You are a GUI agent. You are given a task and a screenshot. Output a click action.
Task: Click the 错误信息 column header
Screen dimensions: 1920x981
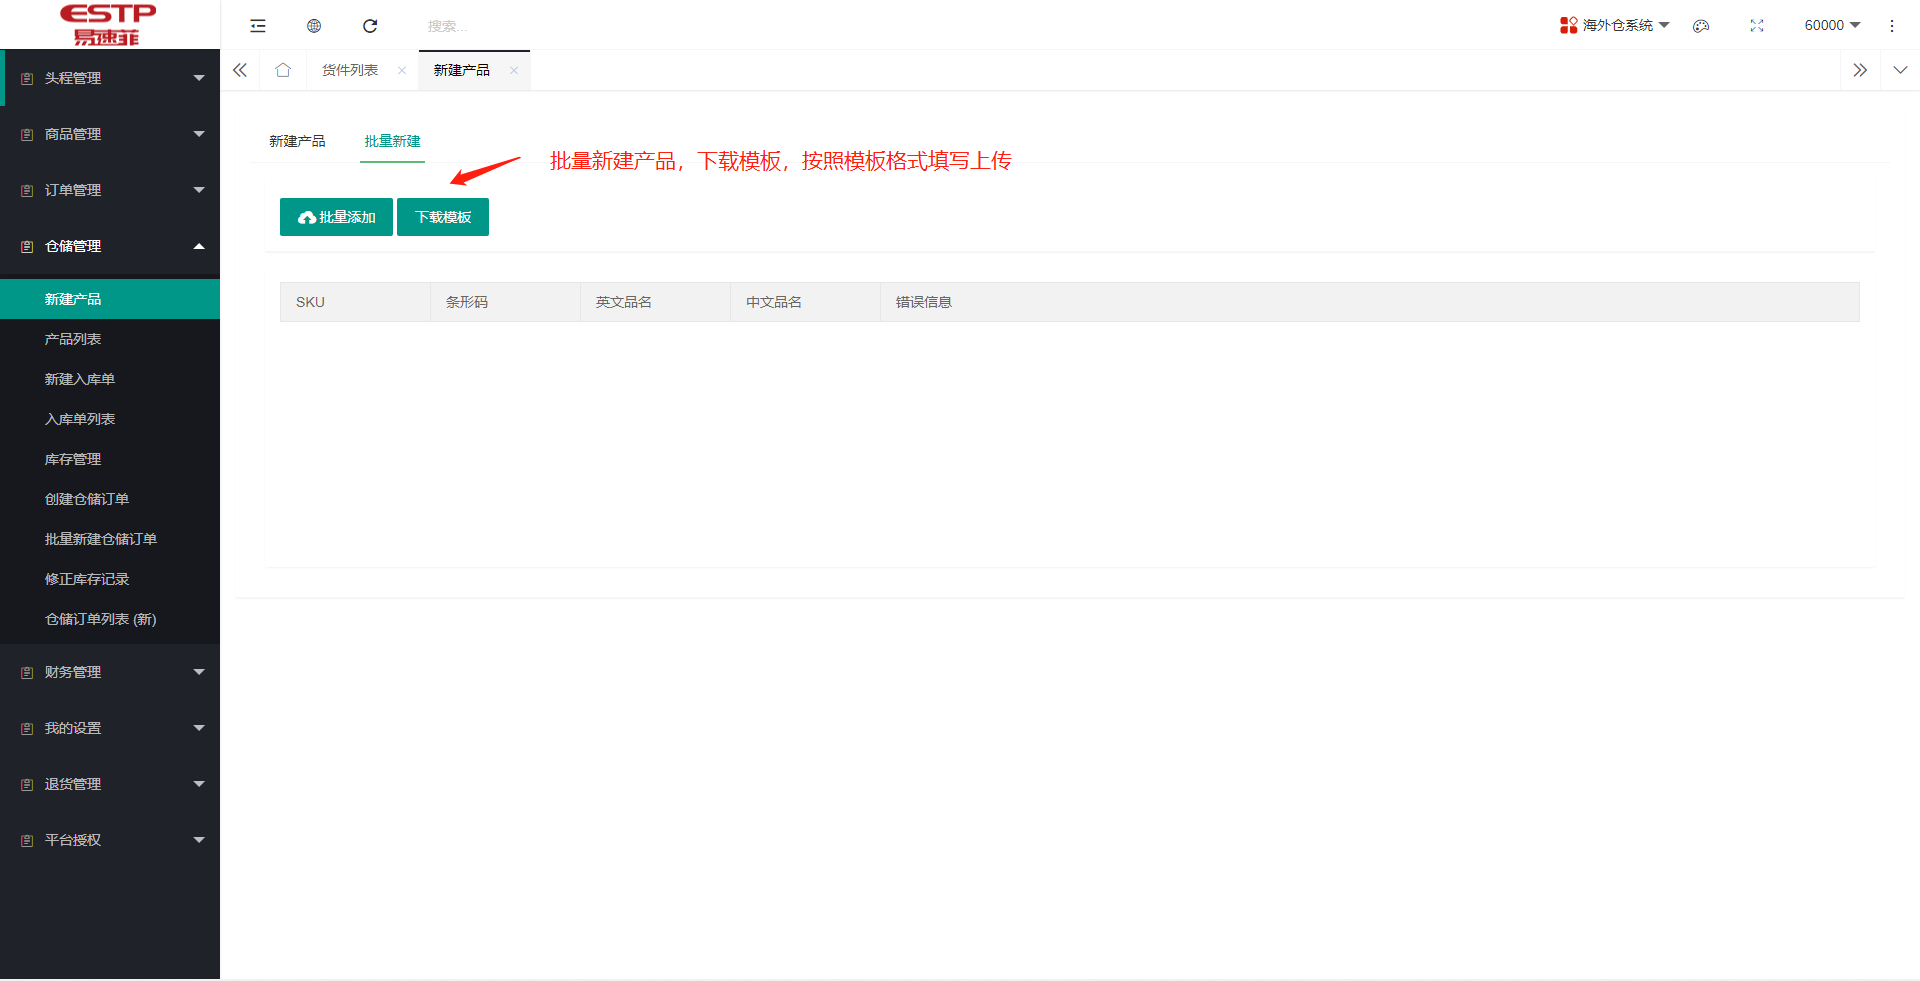pyautogui.click(x=1369, y=302)
